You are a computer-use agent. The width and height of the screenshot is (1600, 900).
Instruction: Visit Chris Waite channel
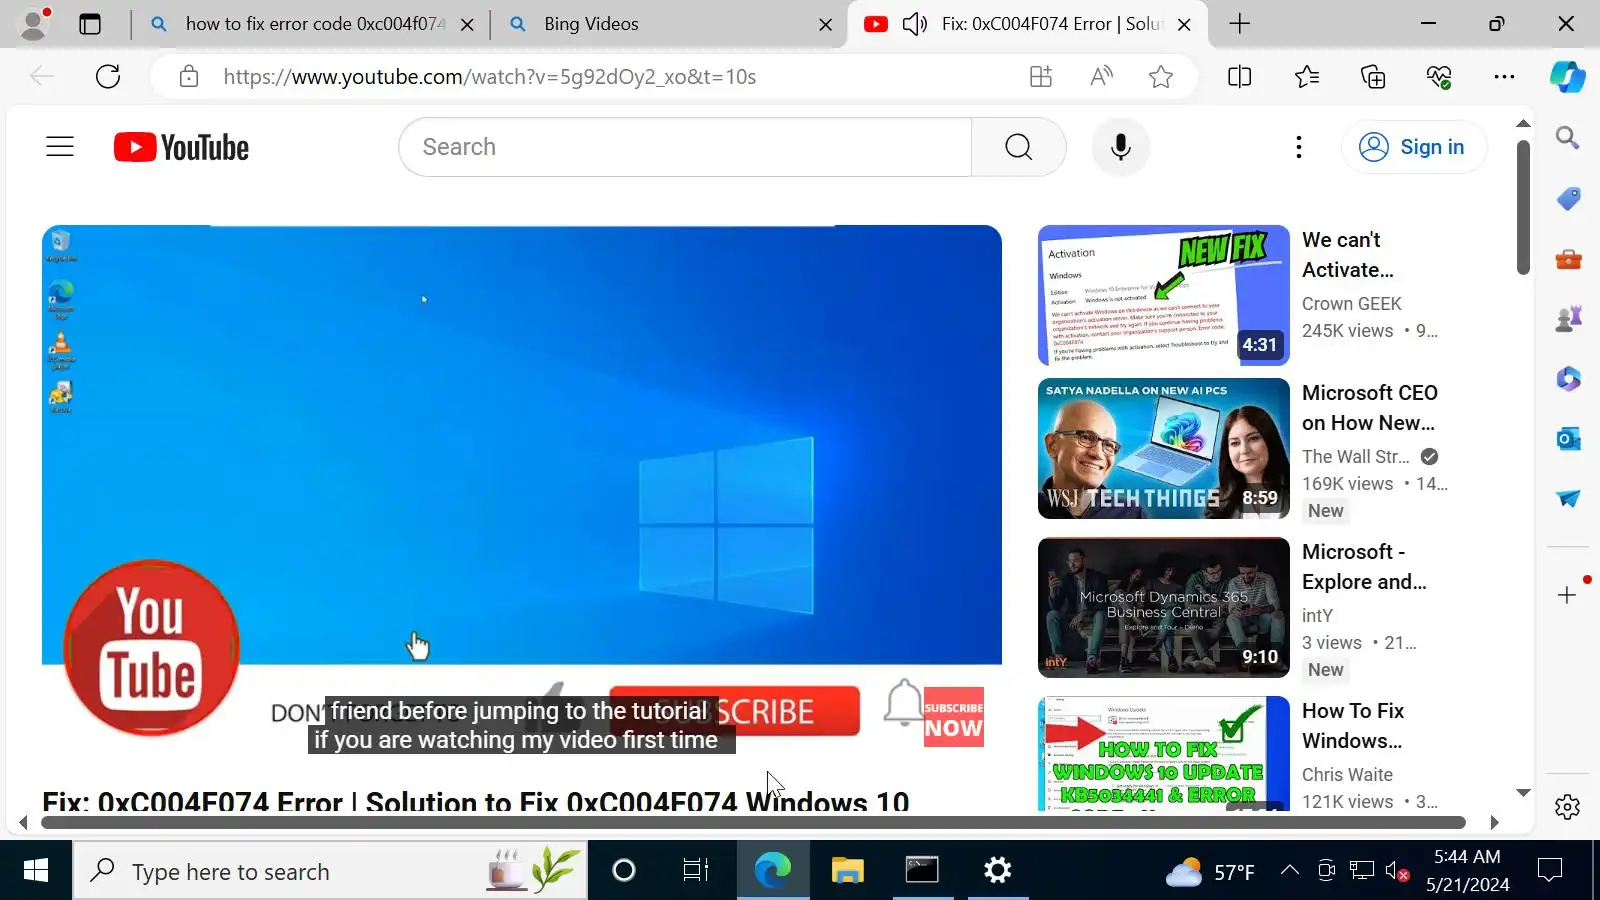[x=1347, y=775]
